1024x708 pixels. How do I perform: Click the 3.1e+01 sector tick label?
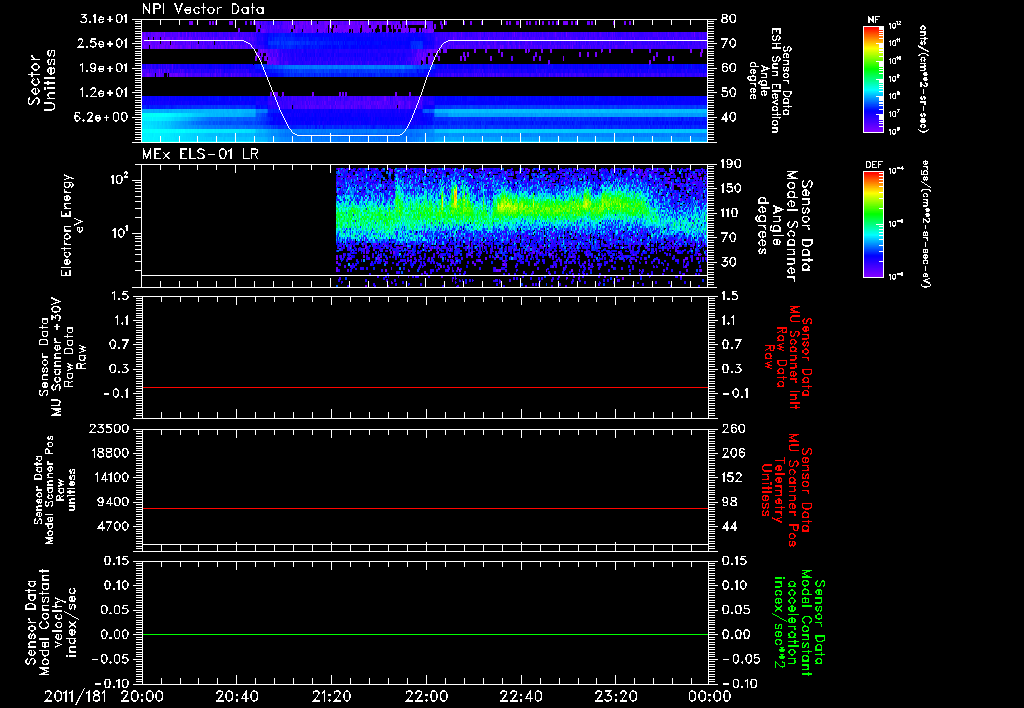click(x=104, y=18)
